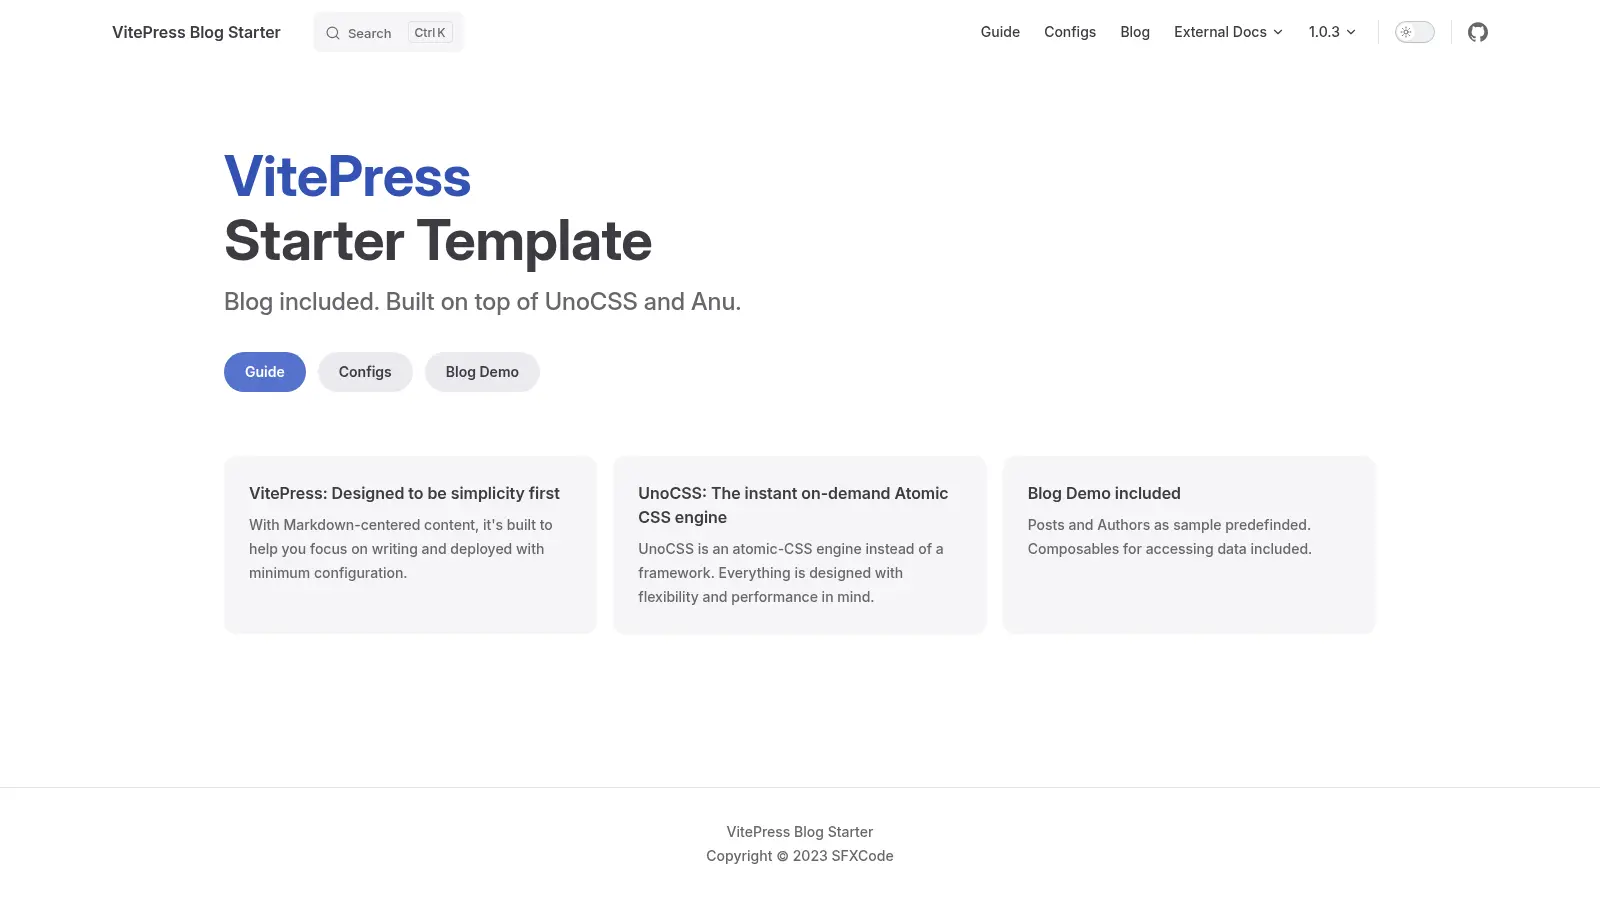This screenshot has width=1600, height=900.
Task: Click the UnoCSS atomic-CSS engine description
Action: 791,573
